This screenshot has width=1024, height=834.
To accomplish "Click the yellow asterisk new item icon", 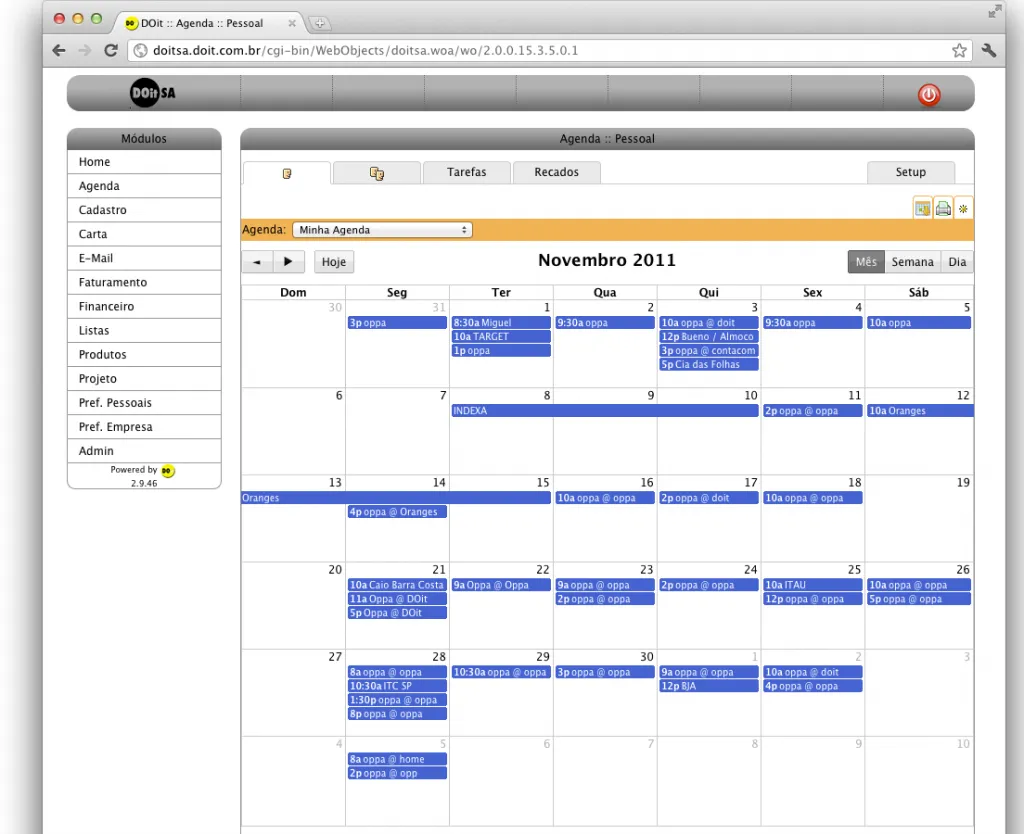I will click(x=963, y=208).
